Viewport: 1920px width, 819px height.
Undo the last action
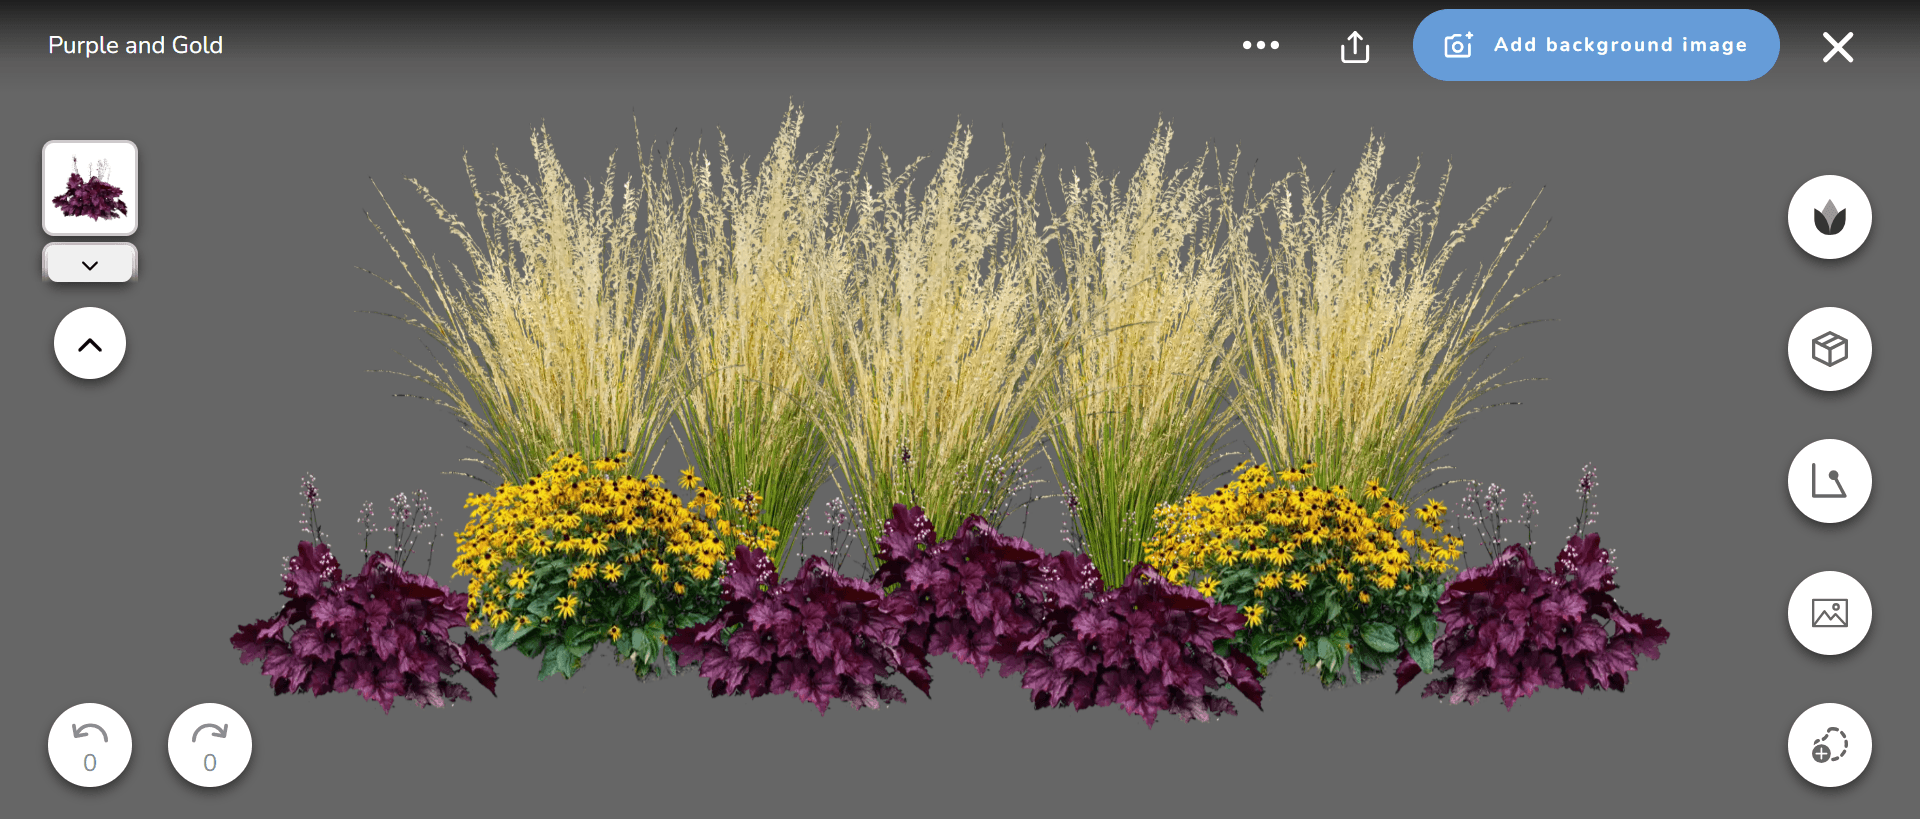90,745
